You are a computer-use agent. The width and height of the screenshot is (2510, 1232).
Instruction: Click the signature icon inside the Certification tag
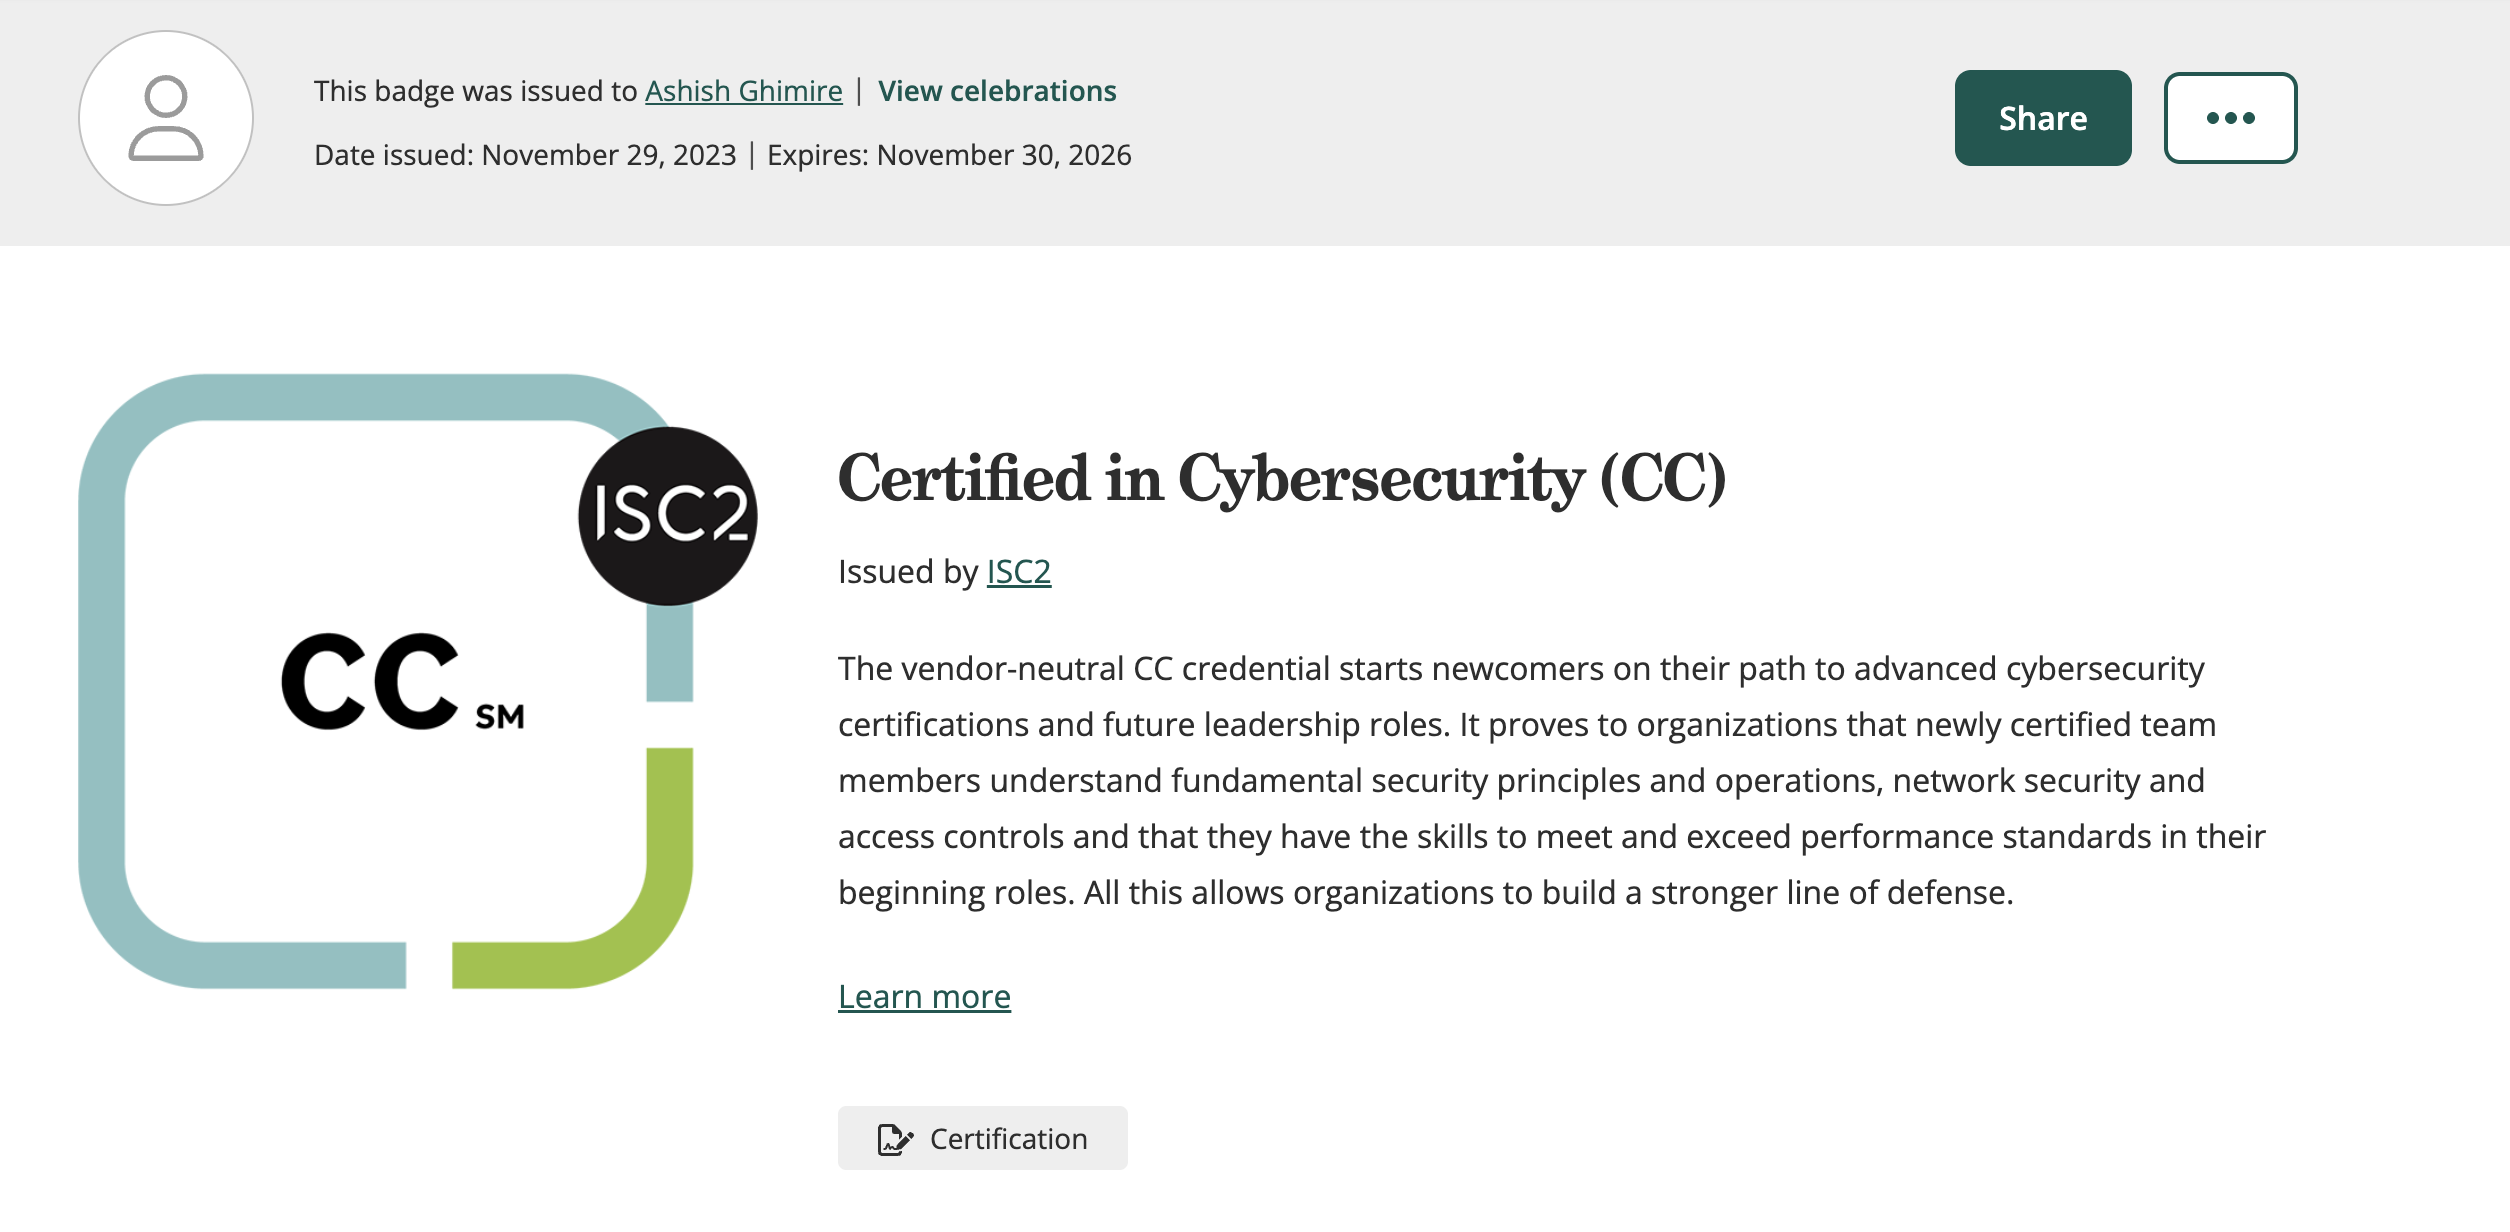897,1138
